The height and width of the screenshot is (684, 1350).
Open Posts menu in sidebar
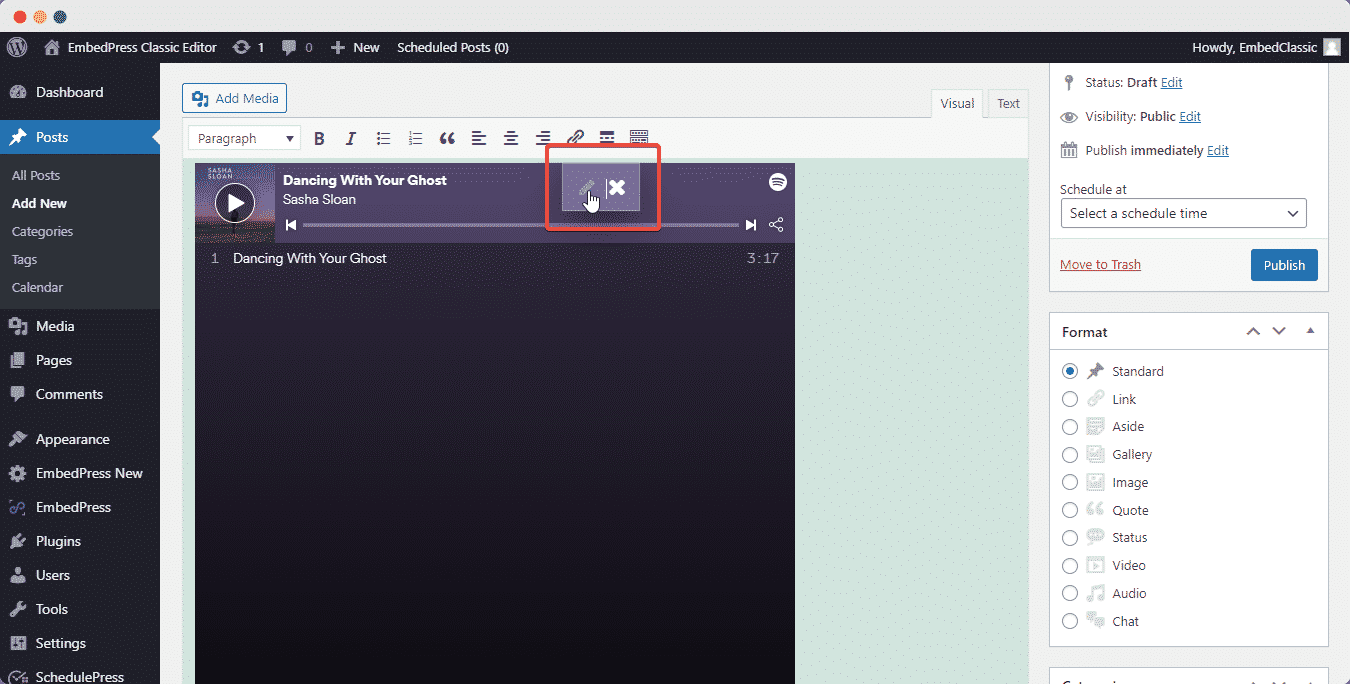(x=80, y=137)
